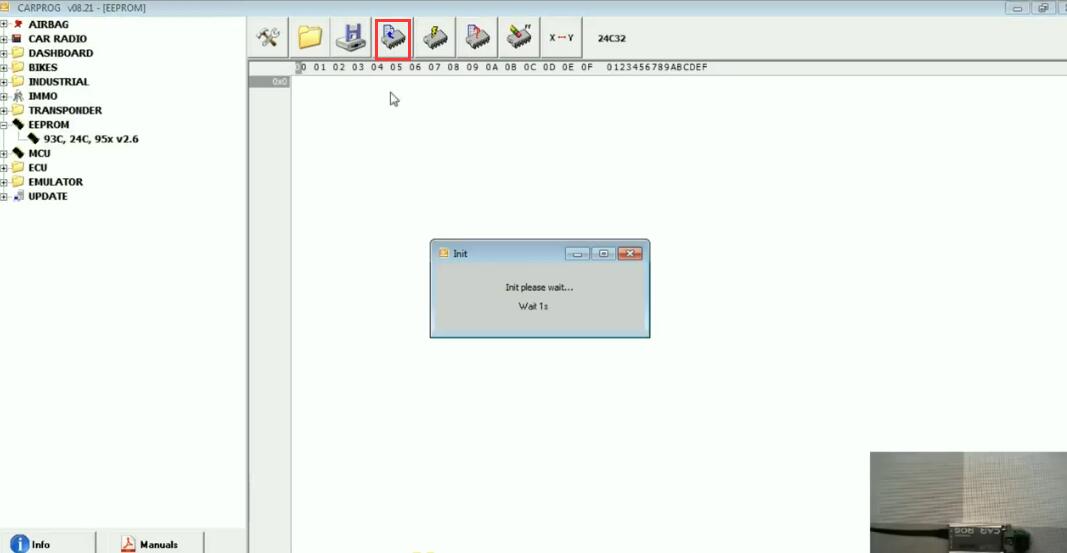Click the 0123456789ABCDEF ASCII header
The height and width of the screenshot is (553, 1067).
(x=657, y=67)
